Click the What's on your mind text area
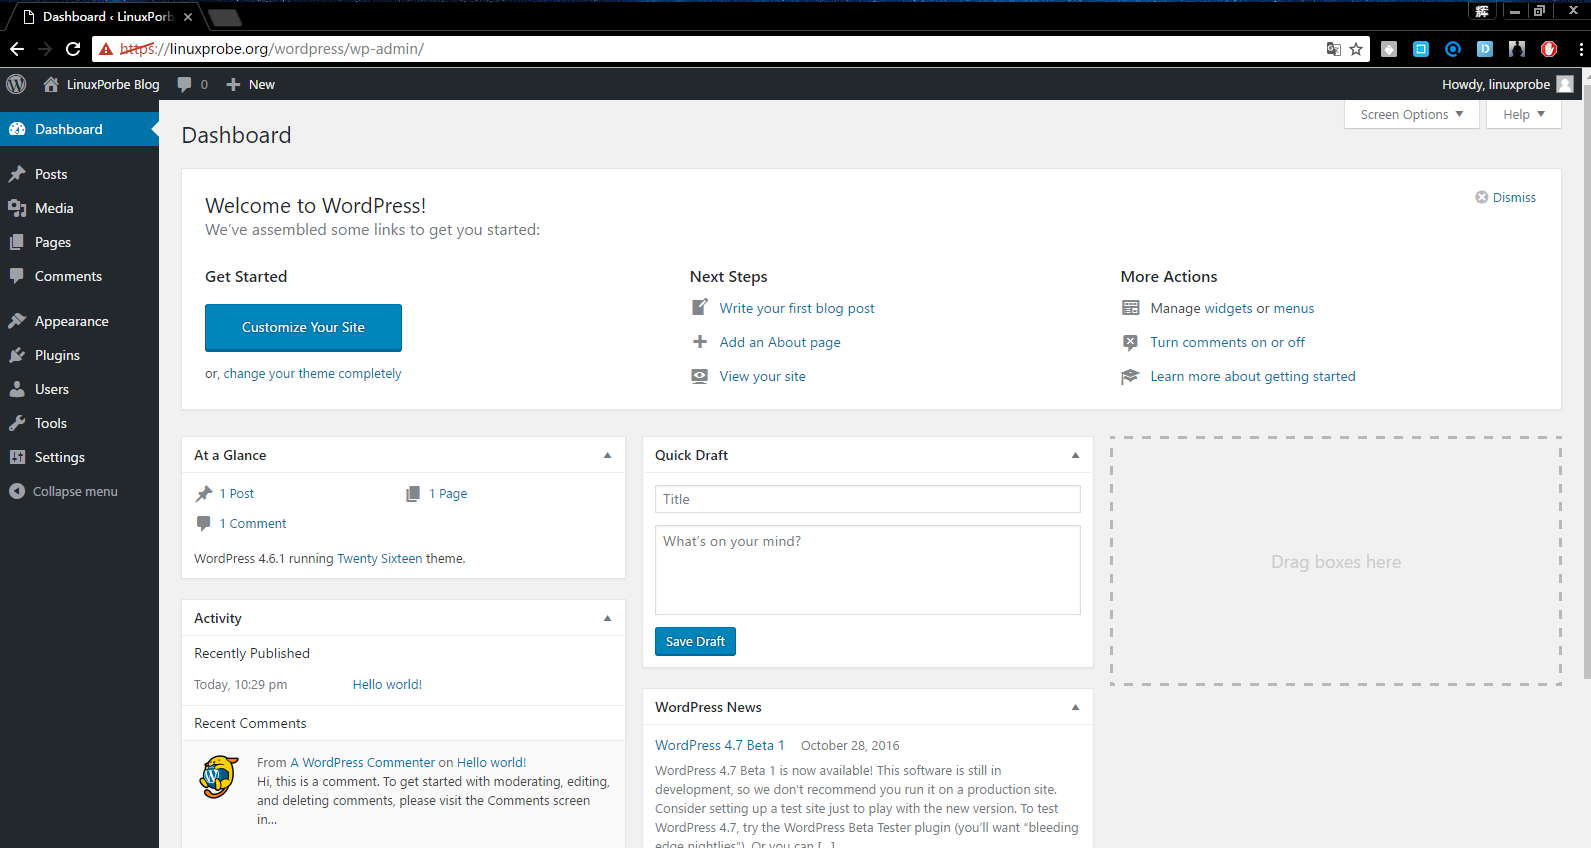 (867, 570)
